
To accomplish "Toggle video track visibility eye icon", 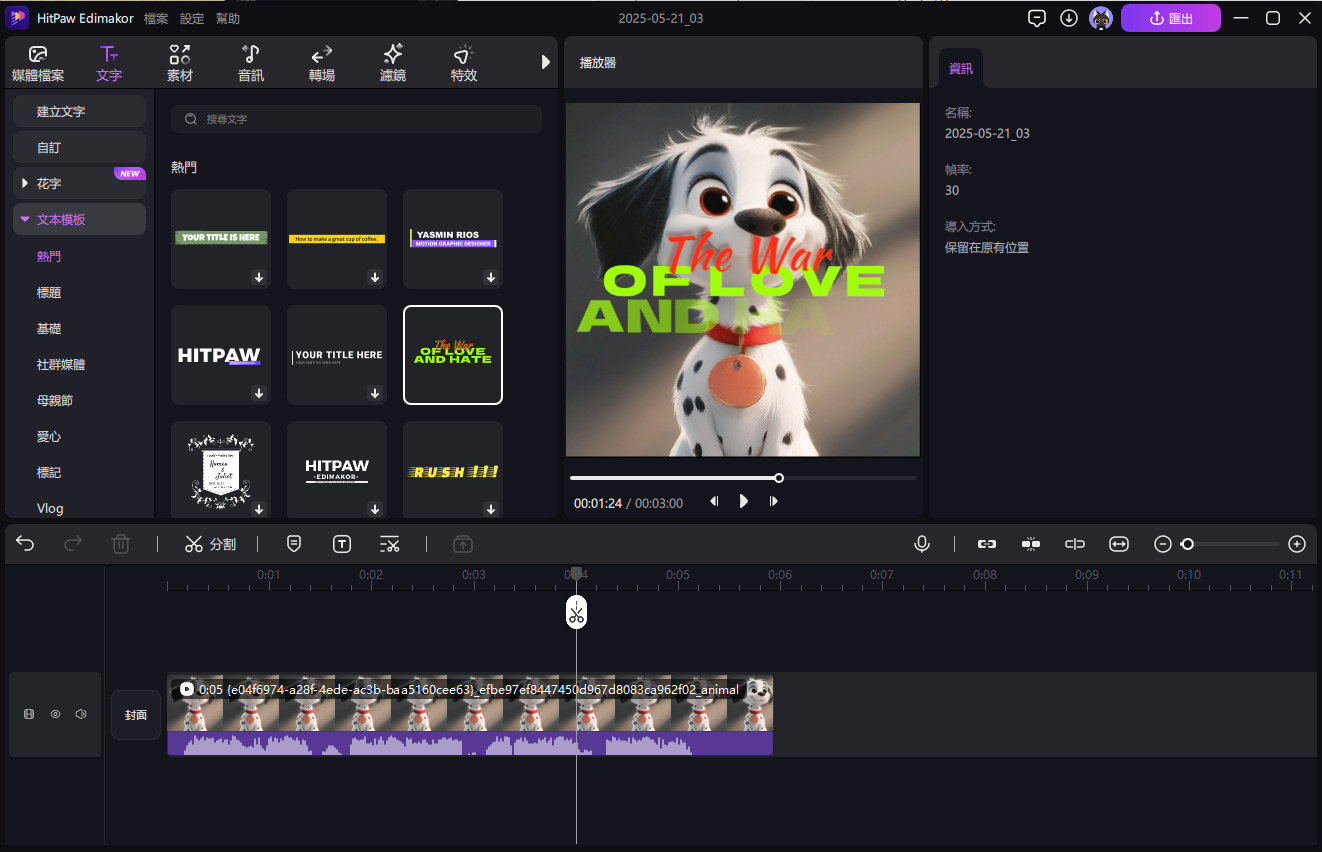I will tap(55, 714).
